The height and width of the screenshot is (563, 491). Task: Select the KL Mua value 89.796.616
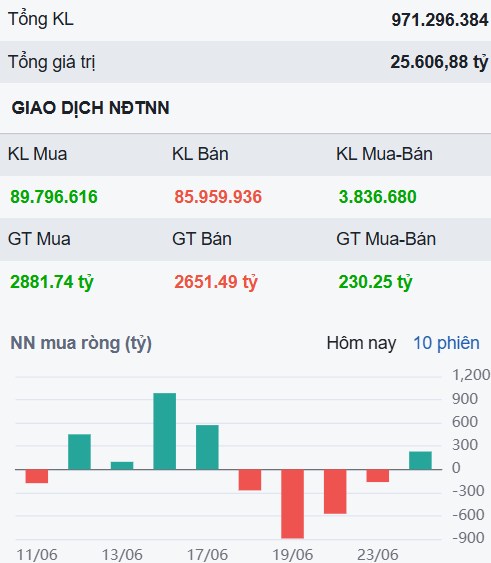(54, 197)
